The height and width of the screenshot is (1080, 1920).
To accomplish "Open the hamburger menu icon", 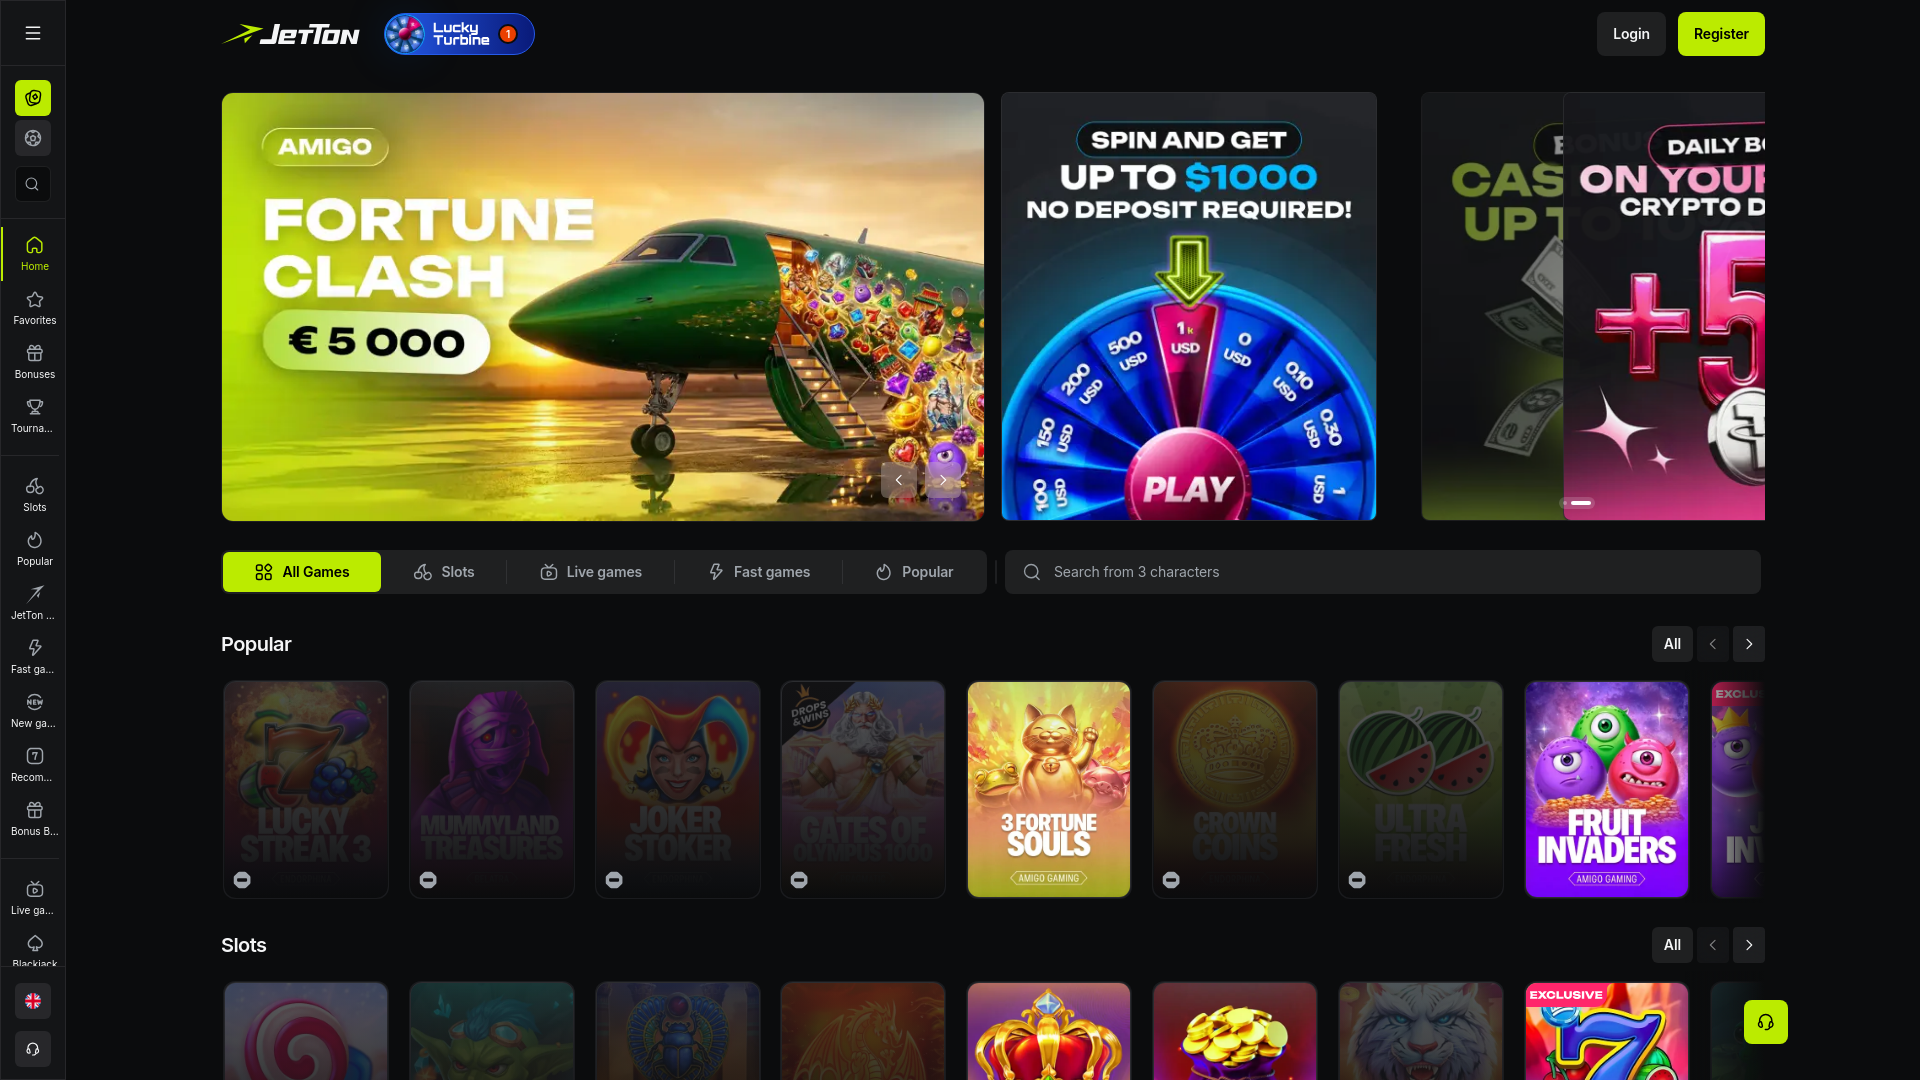I will 33,33.
